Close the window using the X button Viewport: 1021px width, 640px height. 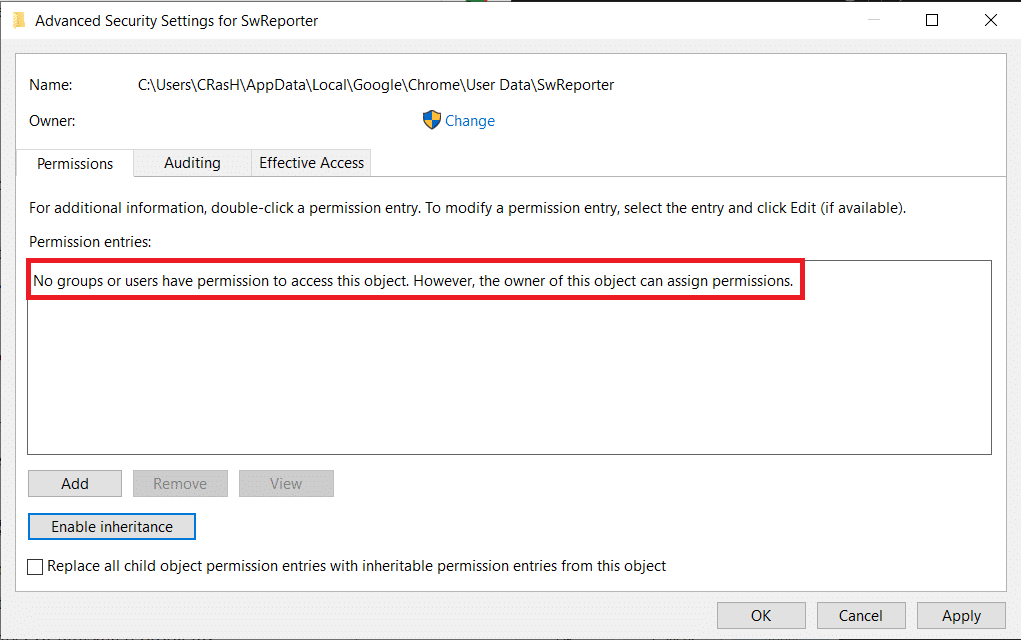pyautogui.click(x=991, y=20)
